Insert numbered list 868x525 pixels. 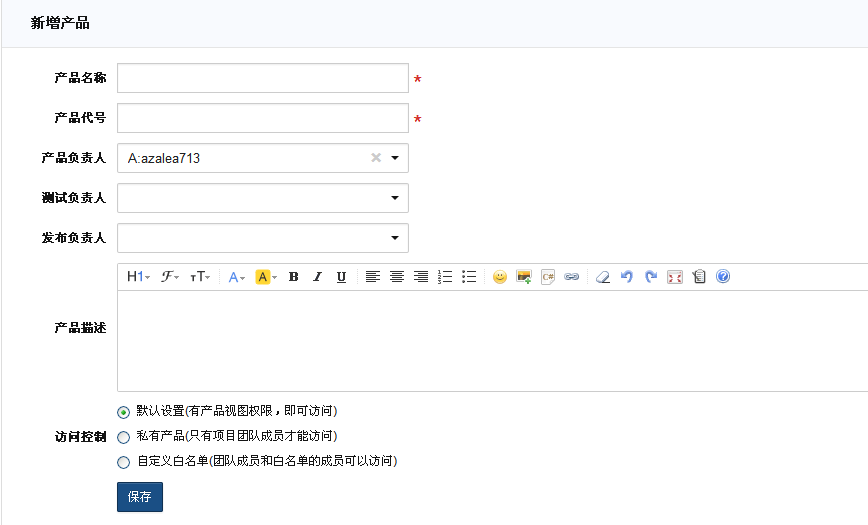click(x=445, y=276)
